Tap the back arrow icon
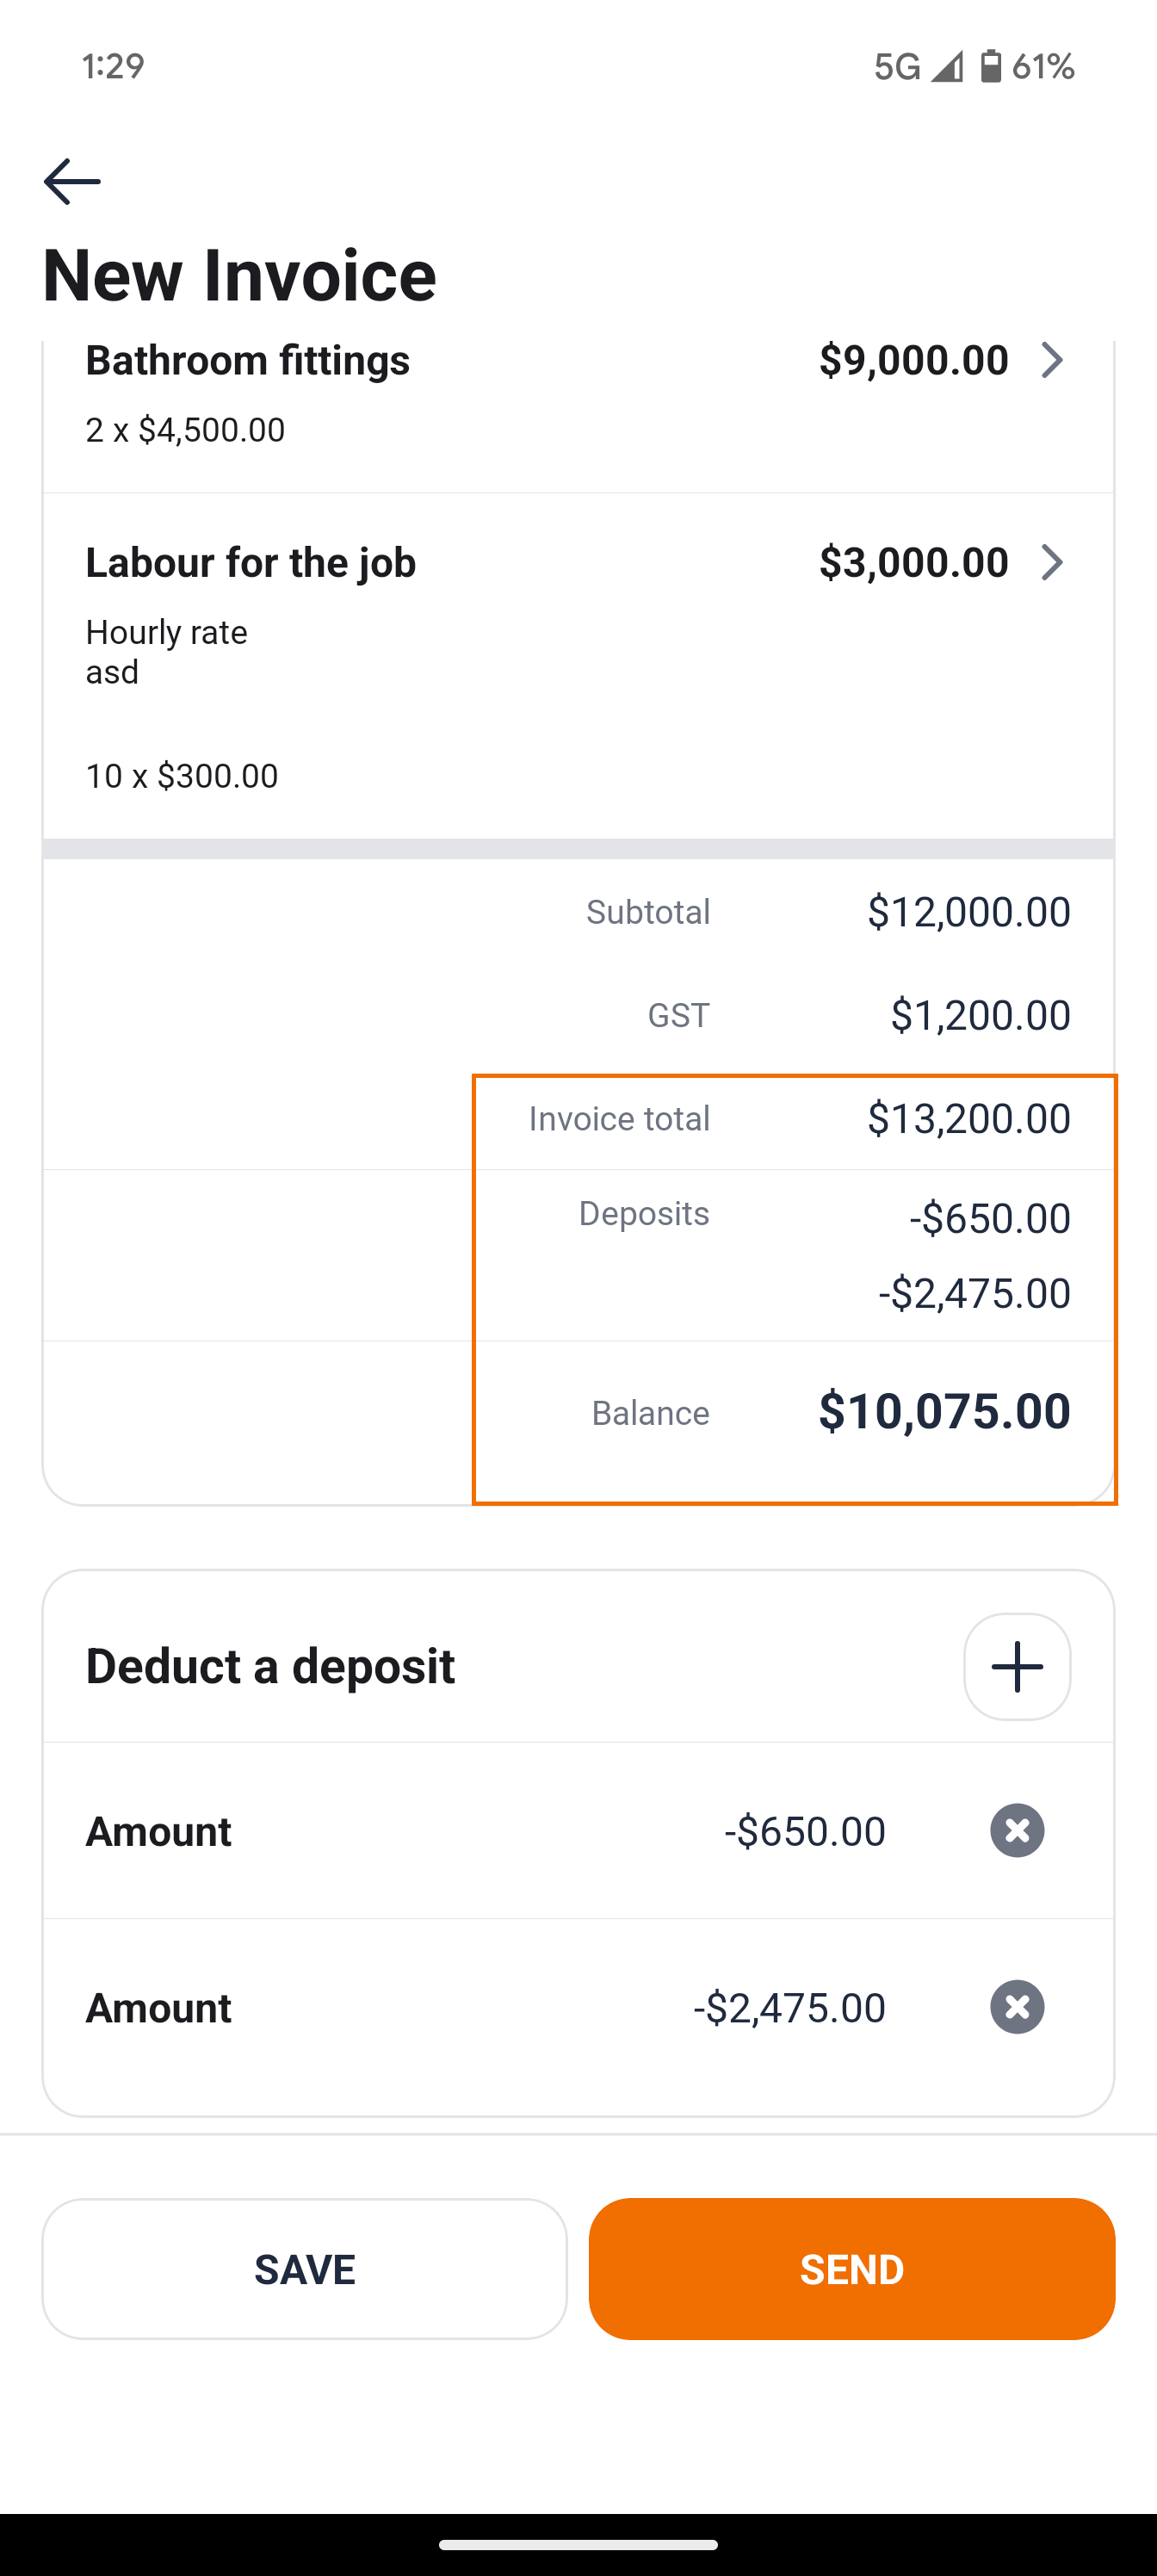The height and width of the screenshot is (2576, 1157). pos(72,182)
